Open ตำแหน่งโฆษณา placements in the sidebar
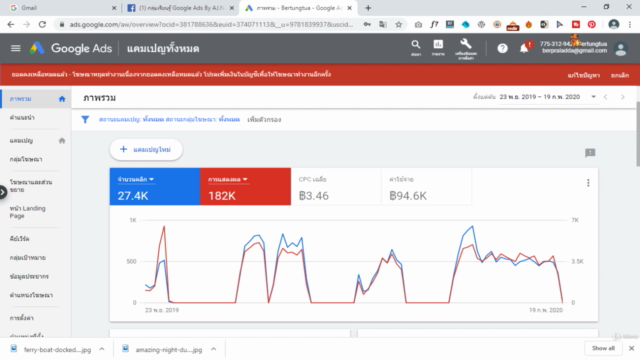The height and width of the screenshot is (360, 640). click(x=31, y=295)
